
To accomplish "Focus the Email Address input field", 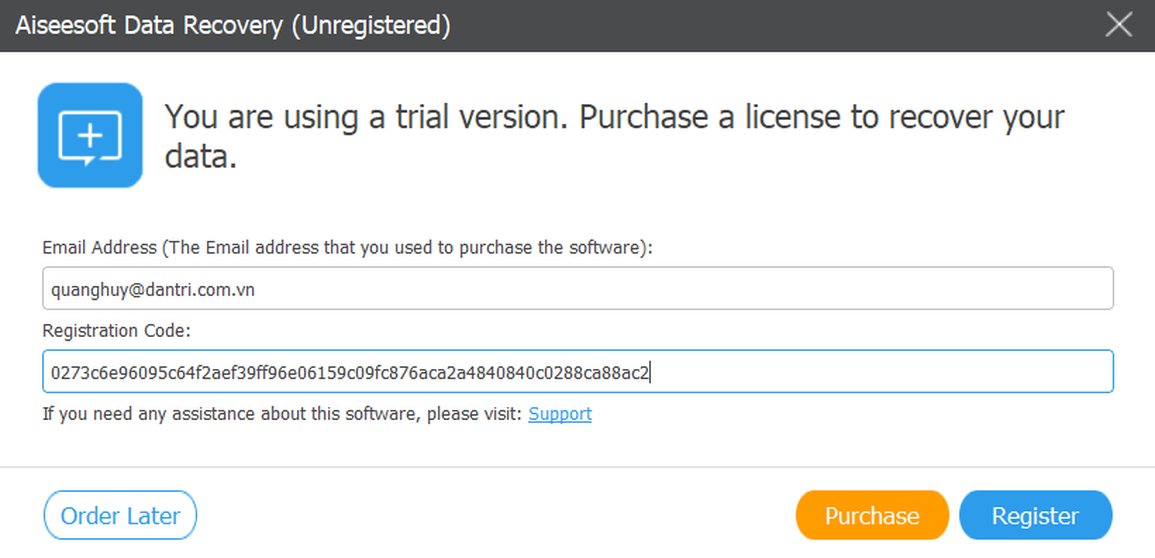I will point(577,289).
